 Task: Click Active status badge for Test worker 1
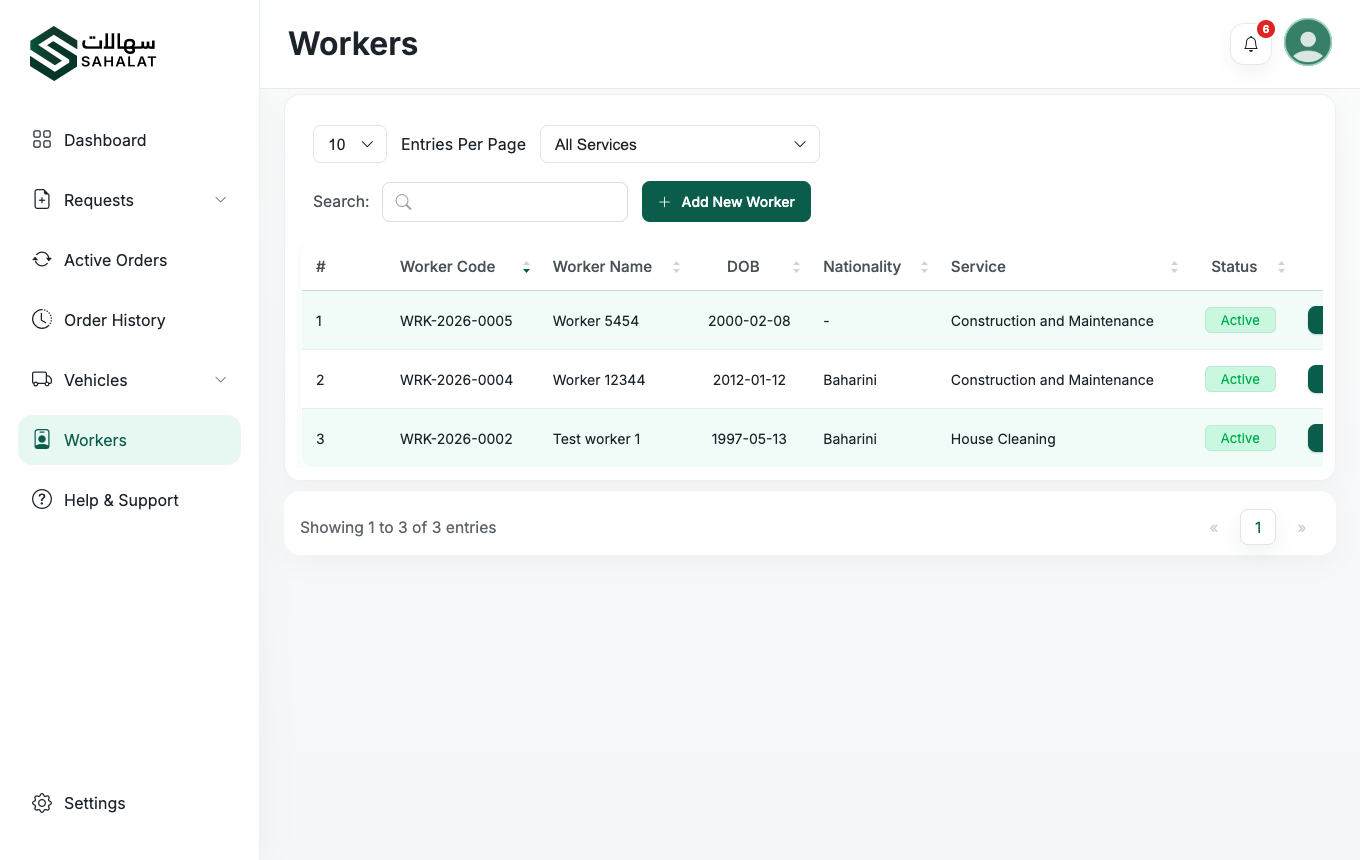click(1240, 438)
